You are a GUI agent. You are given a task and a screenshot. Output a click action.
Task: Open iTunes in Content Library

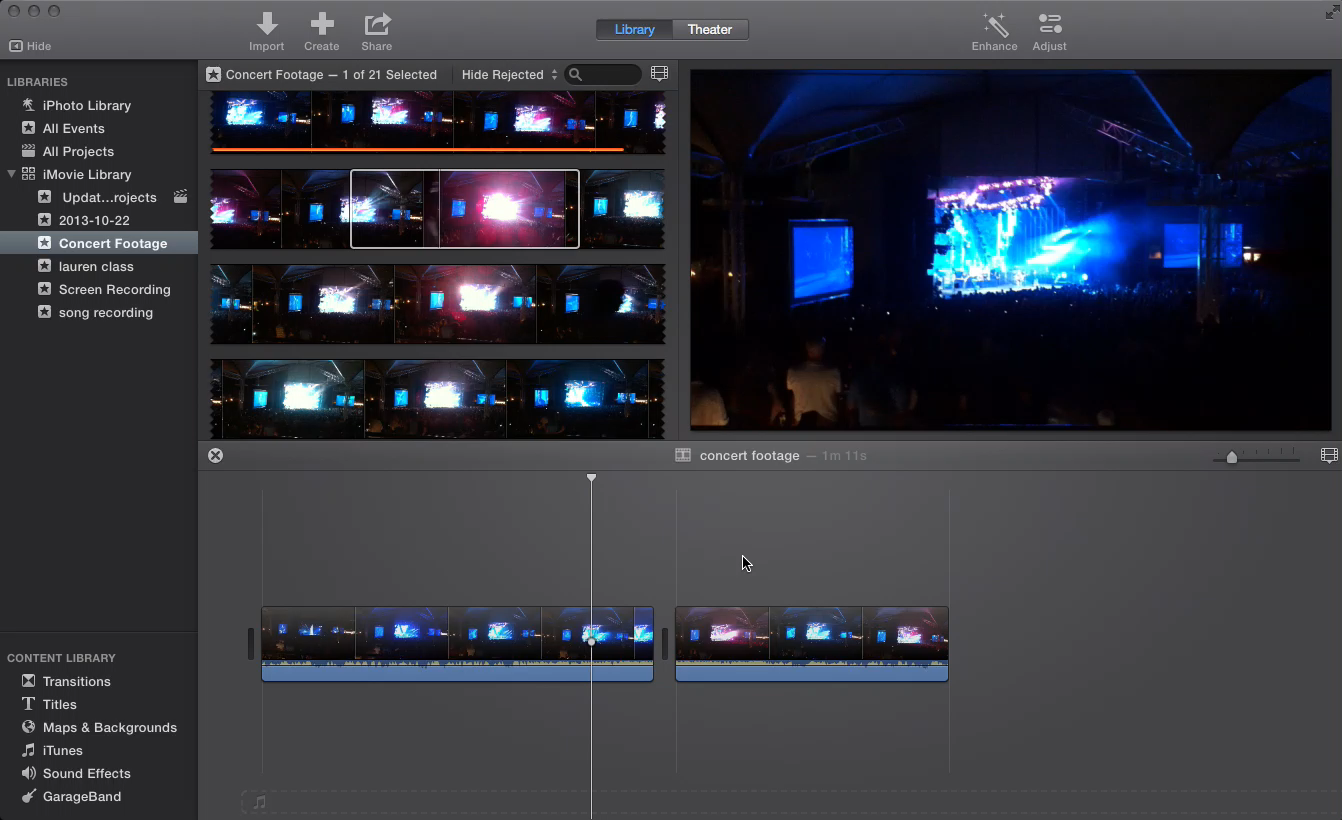coord(63,750)
